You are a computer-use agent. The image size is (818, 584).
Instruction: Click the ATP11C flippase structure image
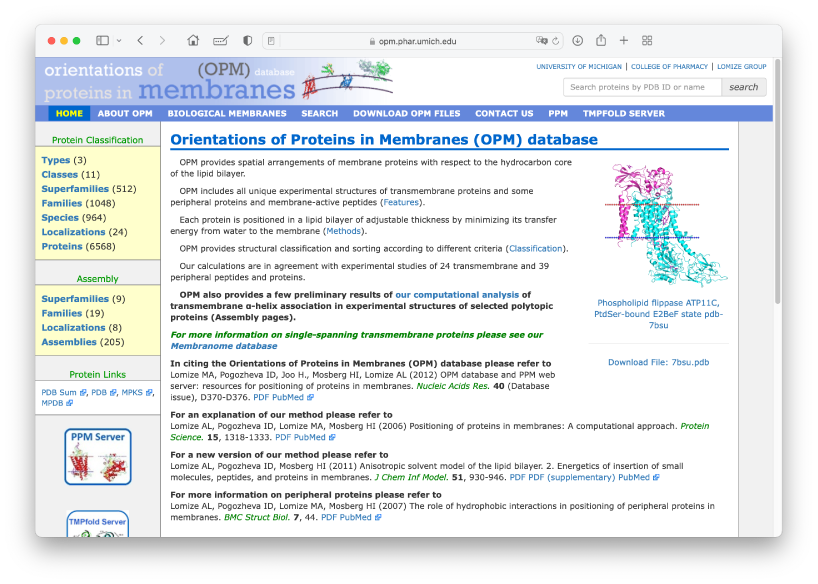[666, 225]
